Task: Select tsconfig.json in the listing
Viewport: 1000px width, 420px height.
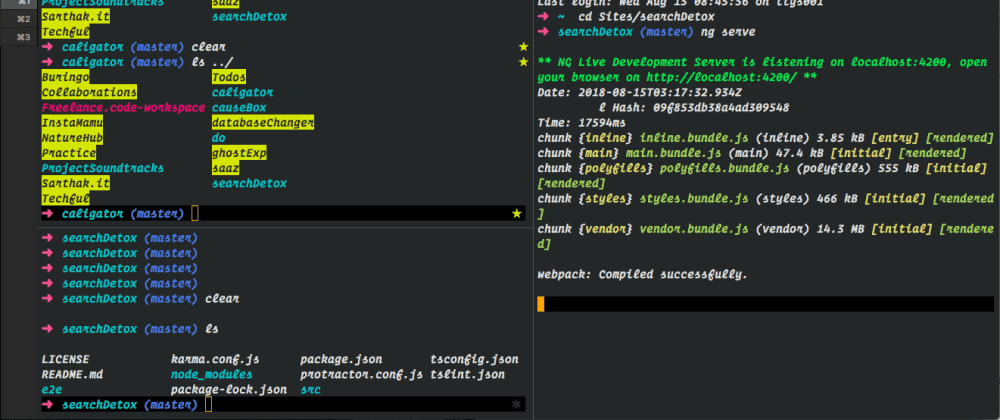Action: click(x=474, y=359)
